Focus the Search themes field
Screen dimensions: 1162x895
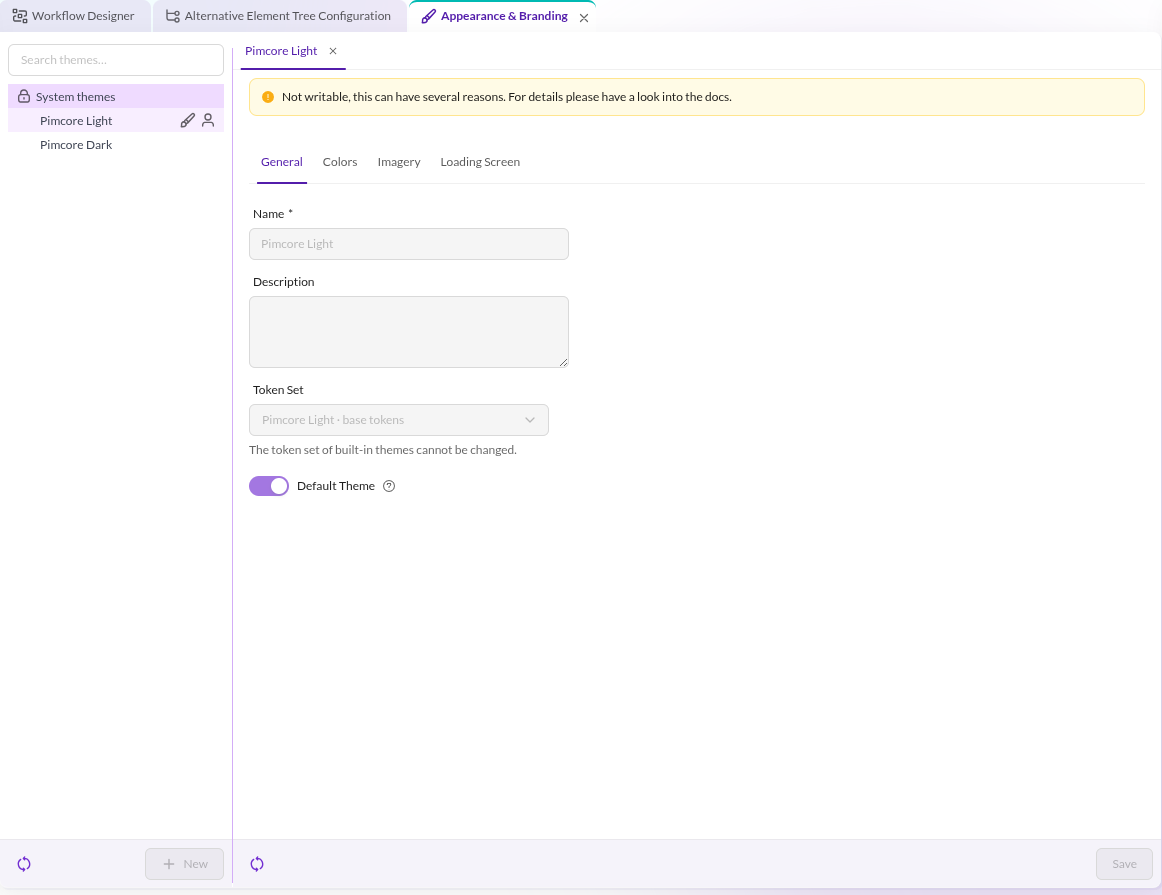[x=116, y=60]
